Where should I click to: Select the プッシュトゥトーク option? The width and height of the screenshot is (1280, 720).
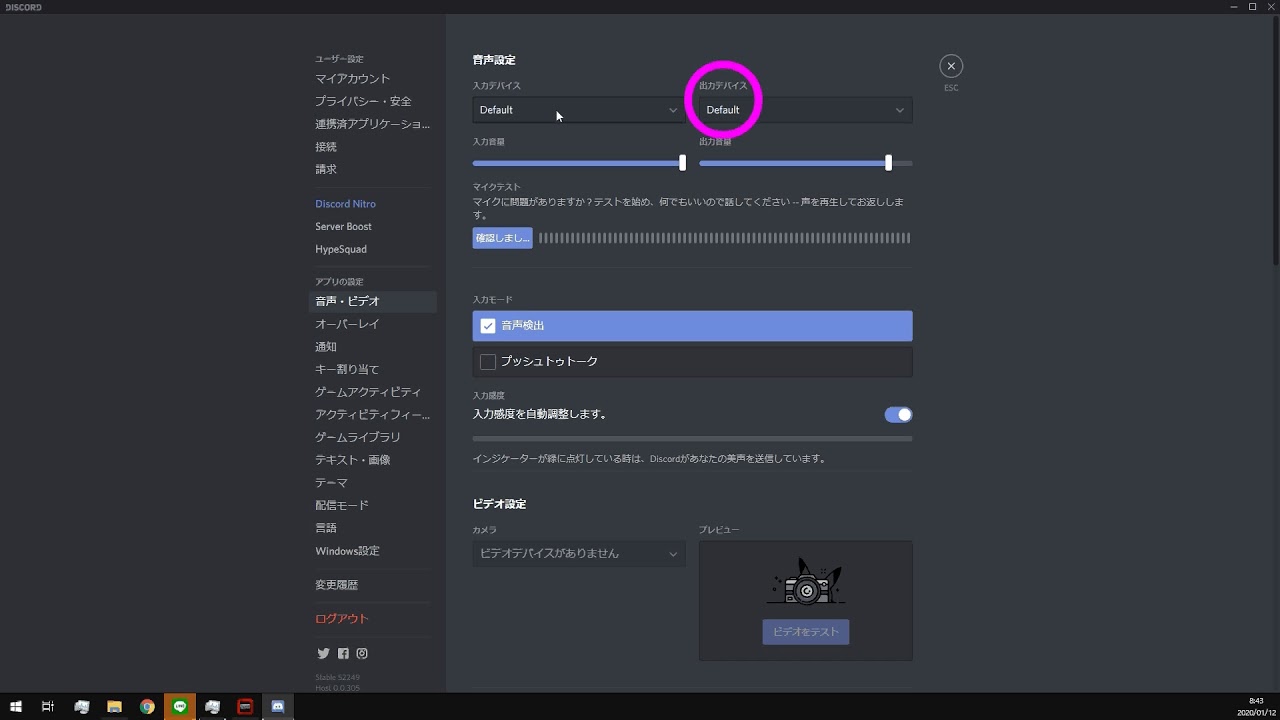[692, 361]
